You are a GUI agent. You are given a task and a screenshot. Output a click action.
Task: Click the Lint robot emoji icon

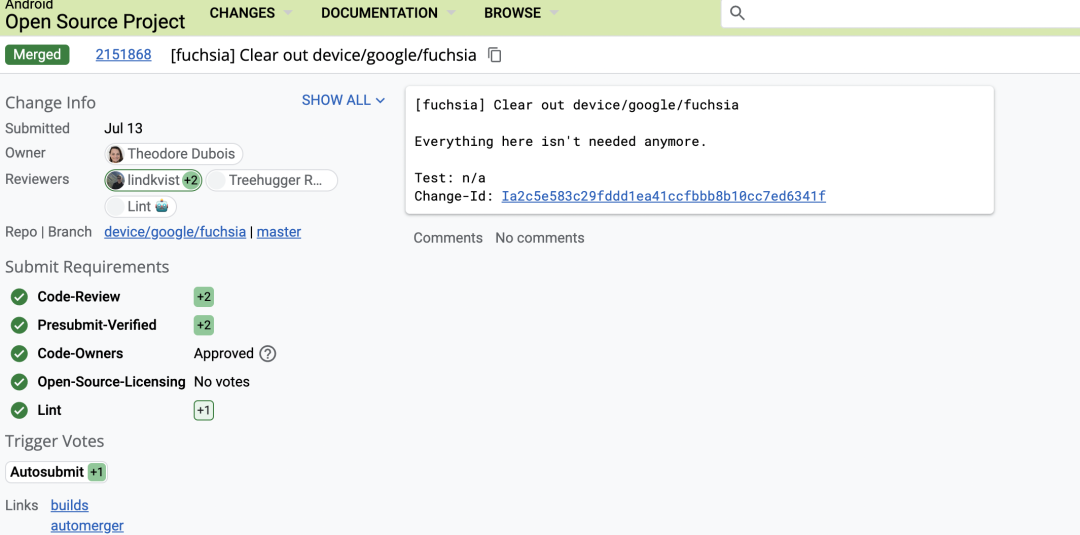(x=162, y=206)
